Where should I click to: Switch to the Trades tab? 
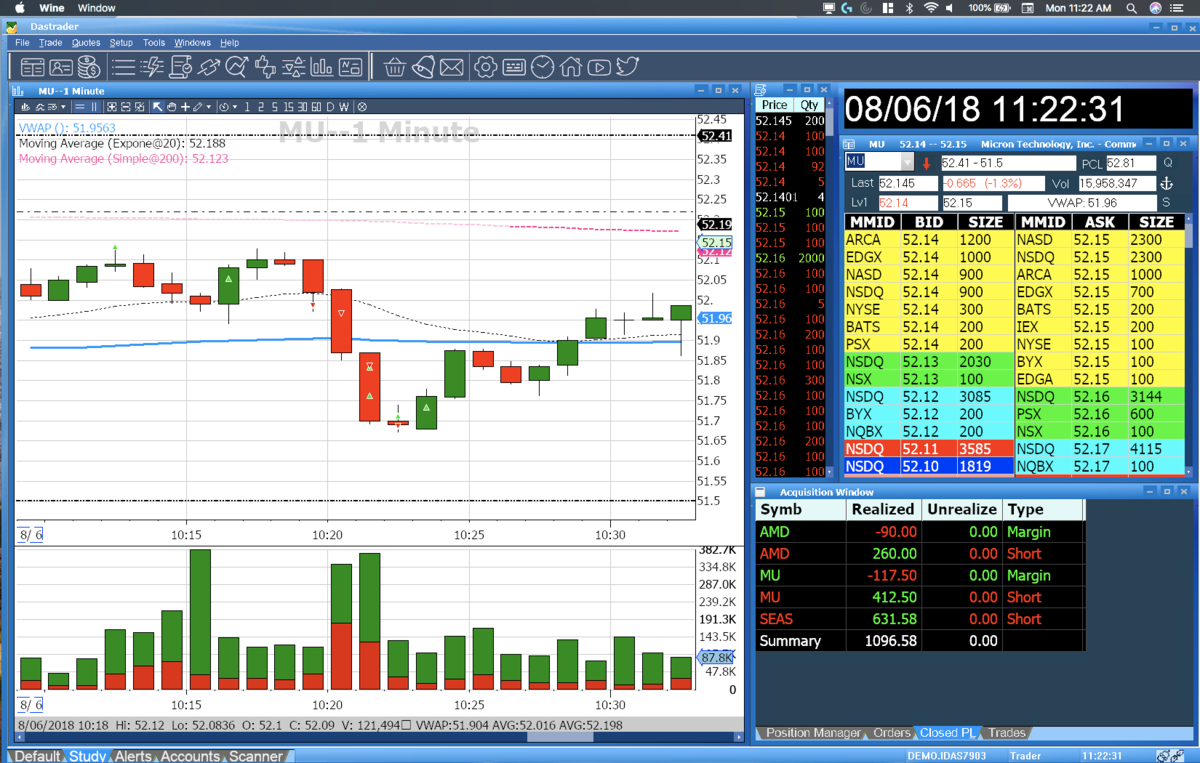(1007, 733)
